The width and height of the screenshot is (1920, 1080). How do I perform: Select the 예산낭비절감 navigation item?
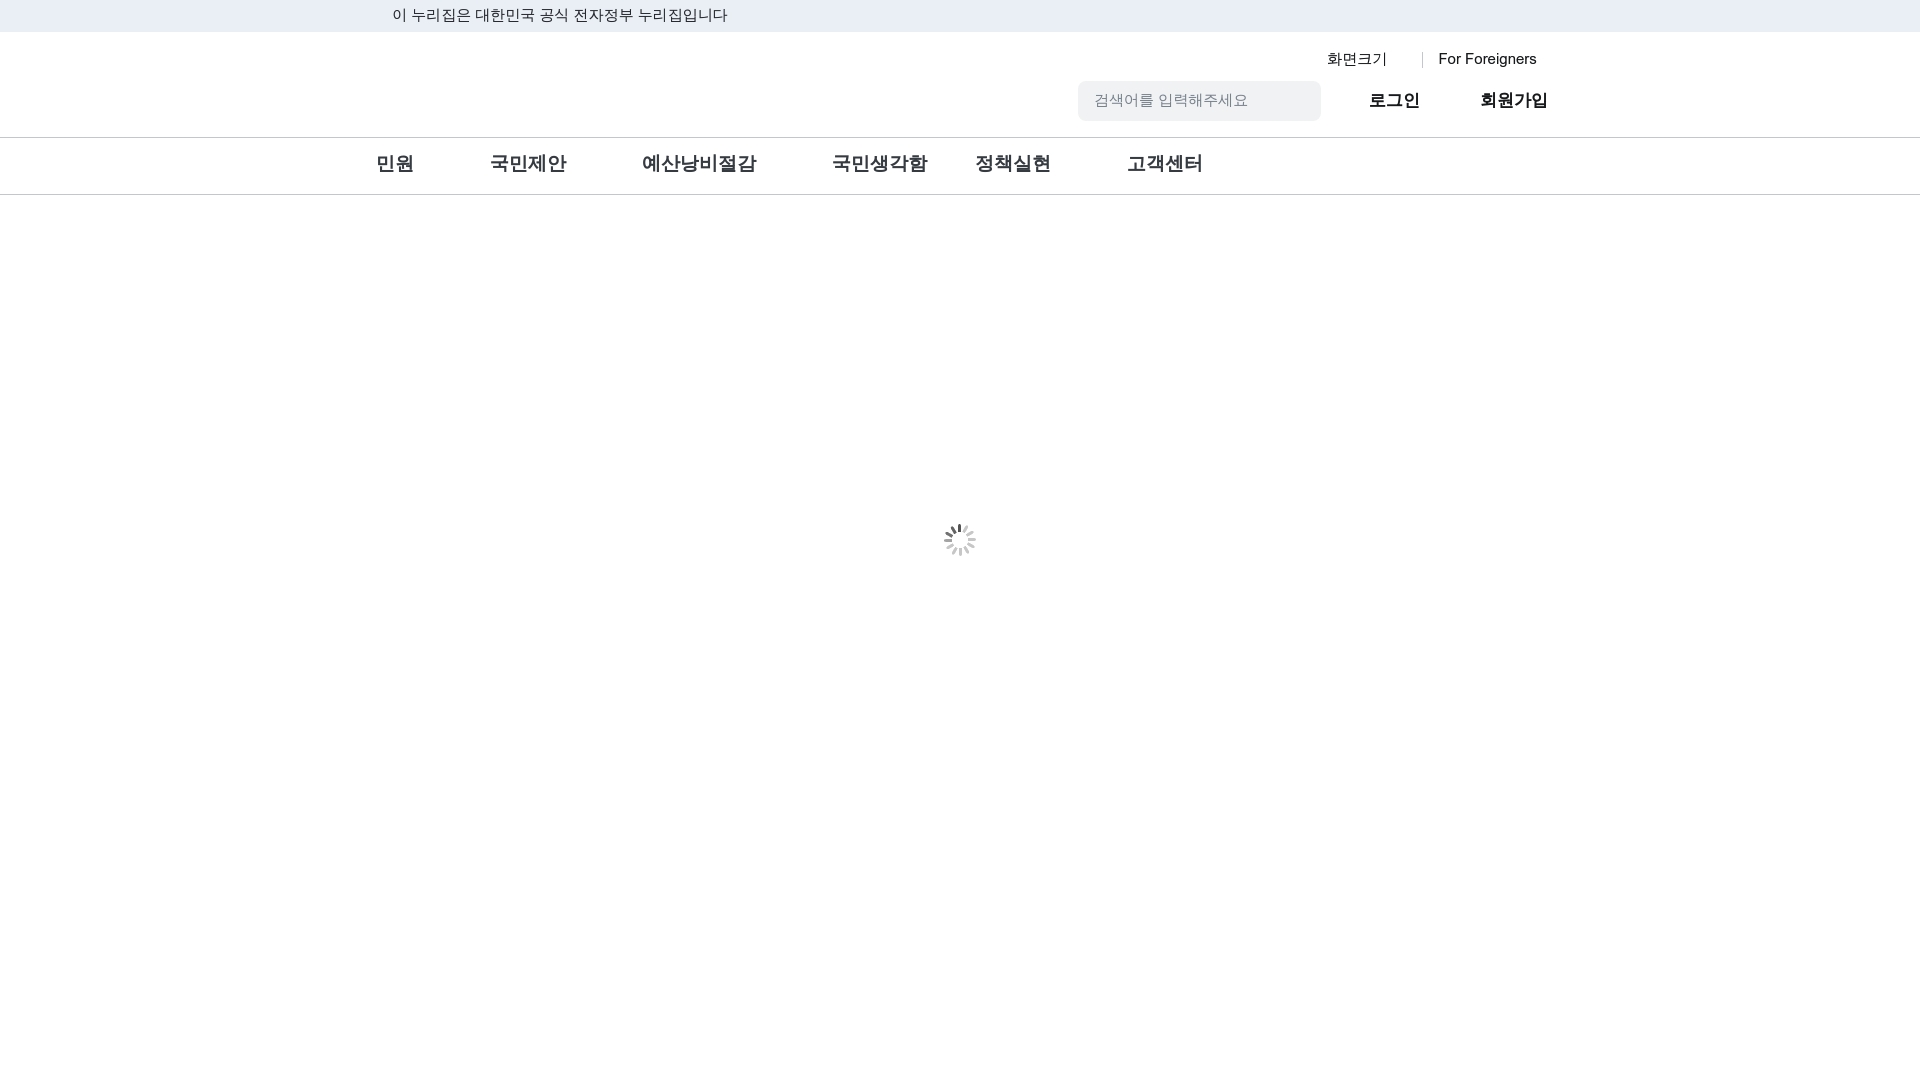(699, 164)
